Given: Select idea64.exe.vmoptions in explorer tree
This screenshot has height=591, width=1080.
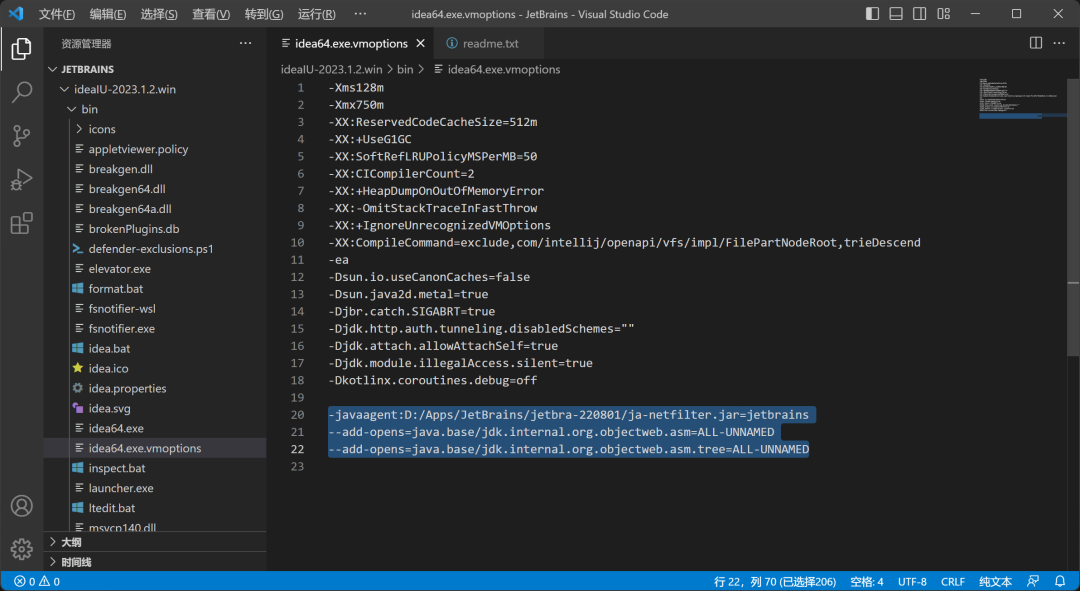Looking at the screenshot, I should pos(155,448).
